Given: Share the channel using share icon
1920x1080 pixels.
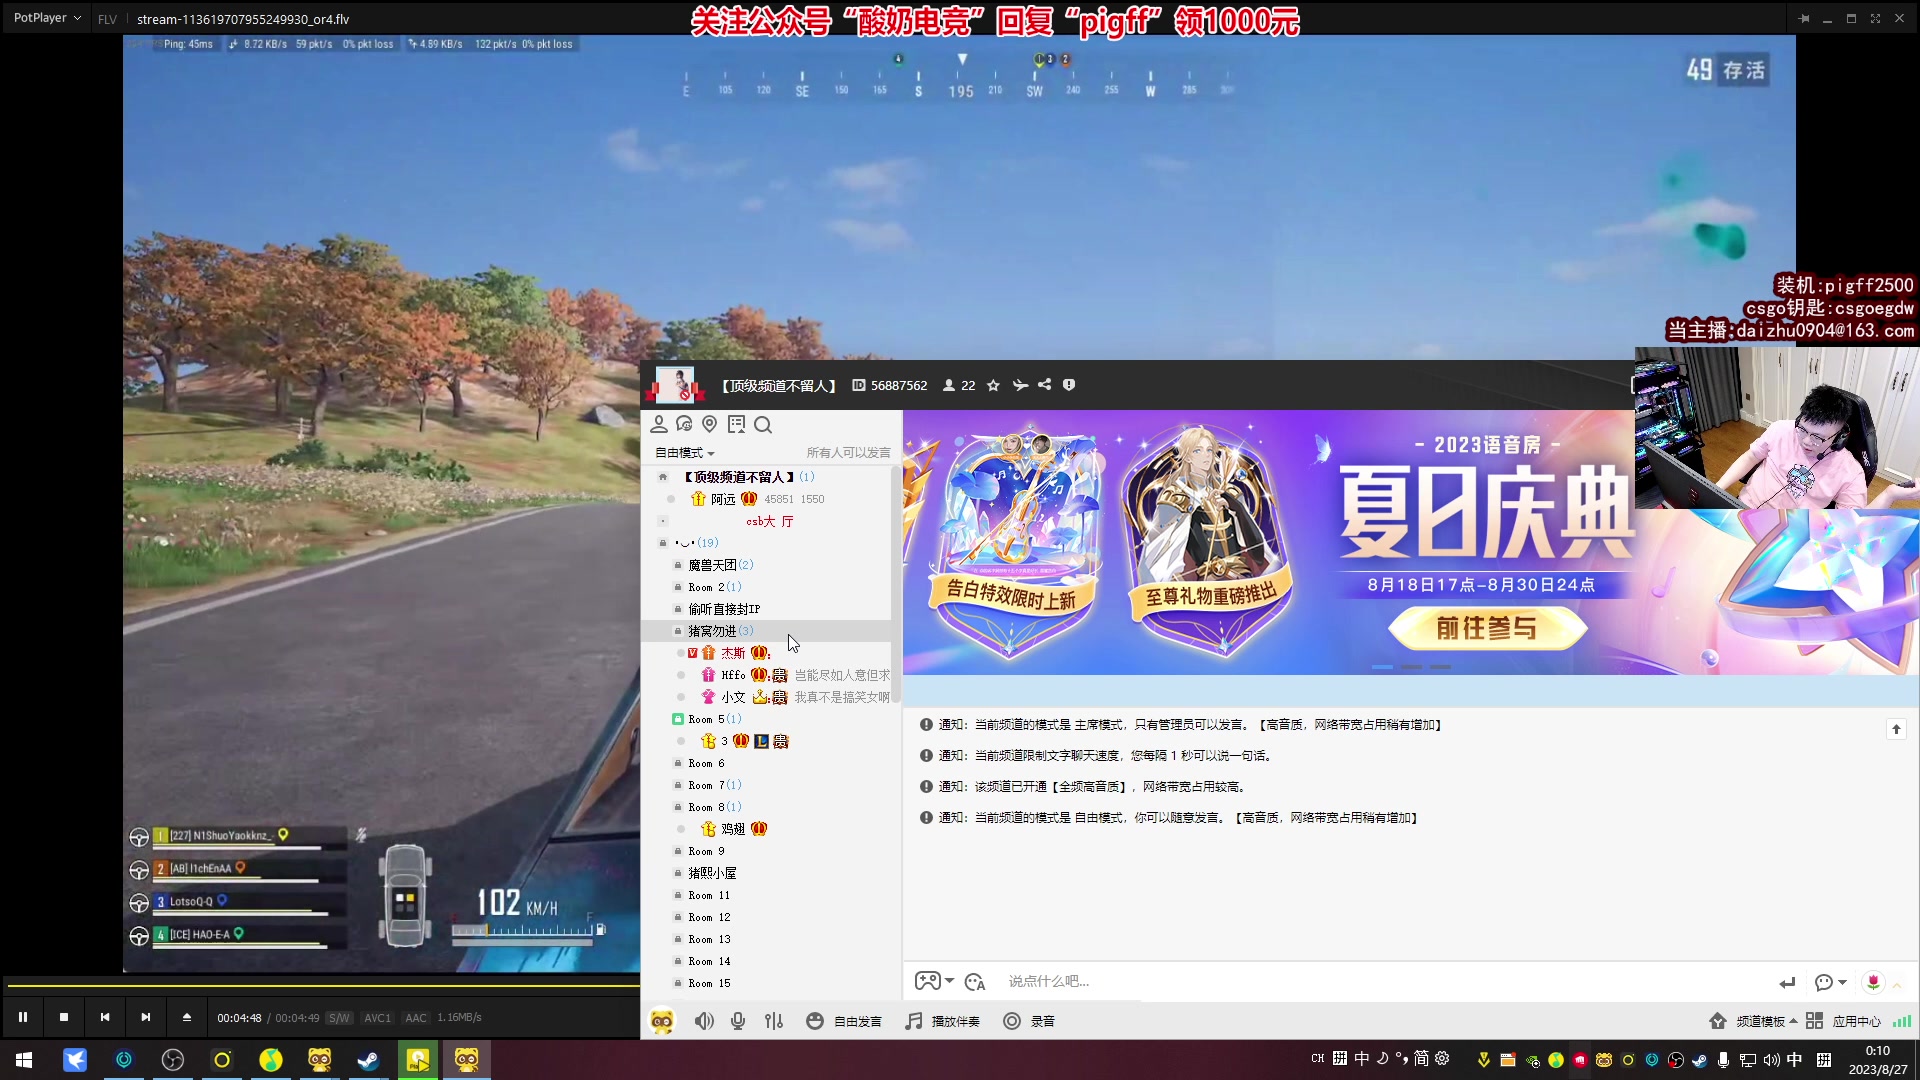Looking at the screenshot, I should [1044, 385].
